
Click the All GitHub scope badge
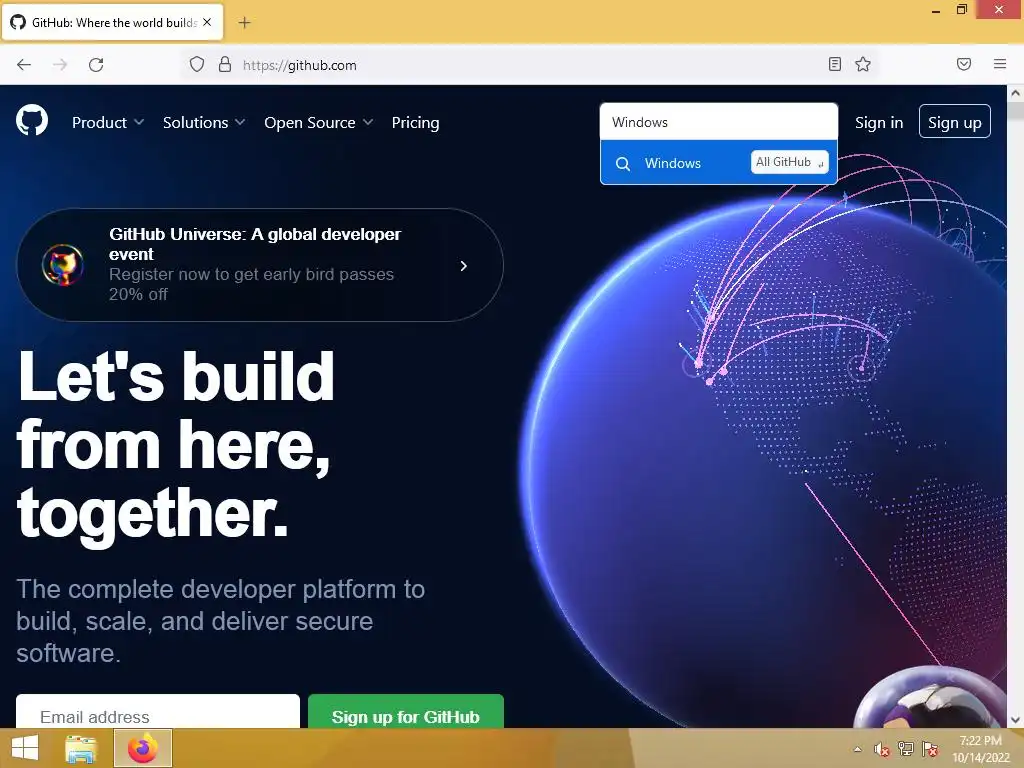[790, 162]
